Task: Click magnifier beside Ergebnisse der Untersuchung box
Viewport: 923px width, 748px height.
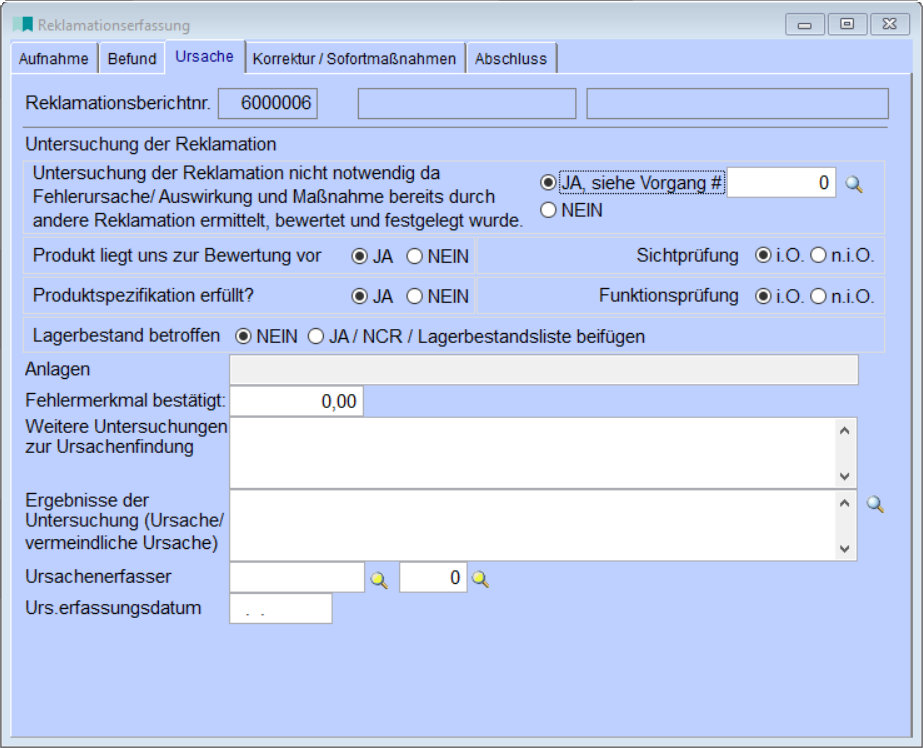Action: [x=875, y=505]
